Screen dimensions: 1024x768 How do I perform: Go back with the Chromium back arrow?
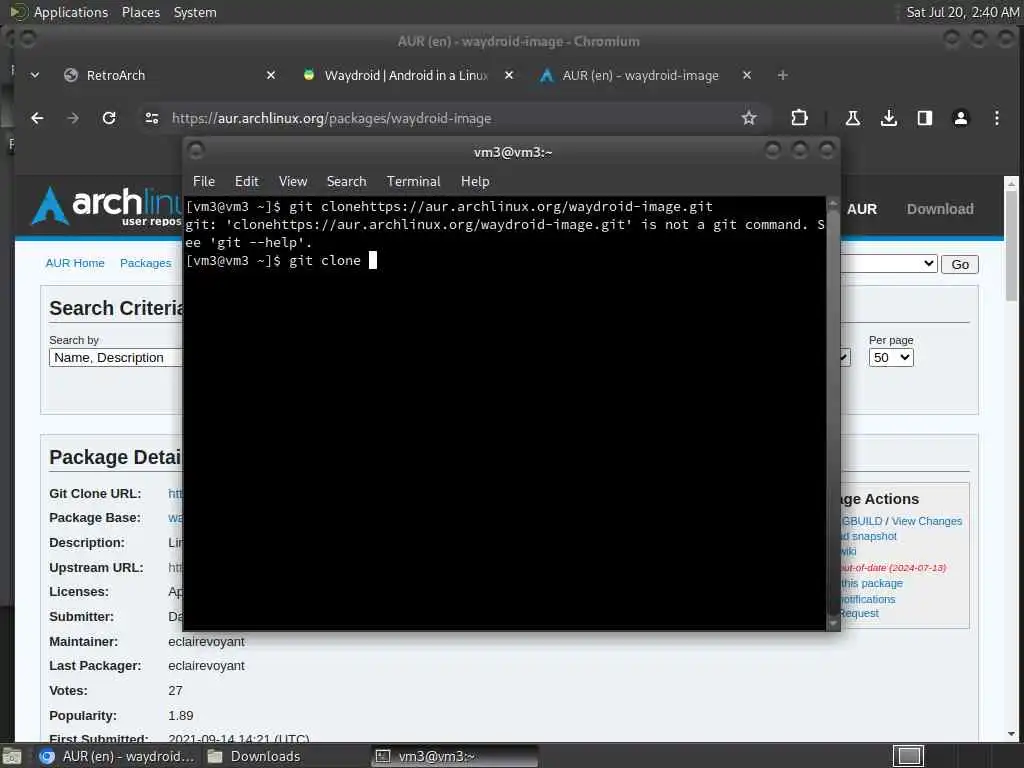point(37,118)
